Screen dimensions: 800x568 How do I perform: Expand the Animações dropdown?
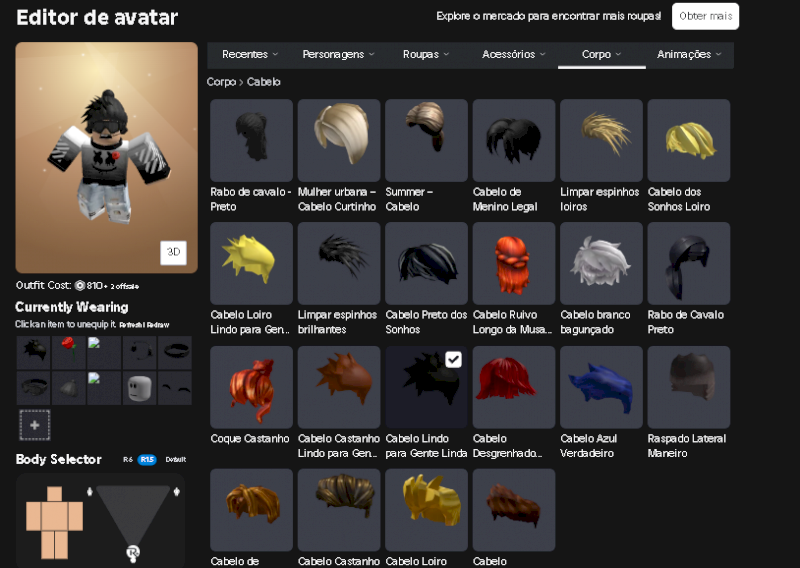pos(689,54)
